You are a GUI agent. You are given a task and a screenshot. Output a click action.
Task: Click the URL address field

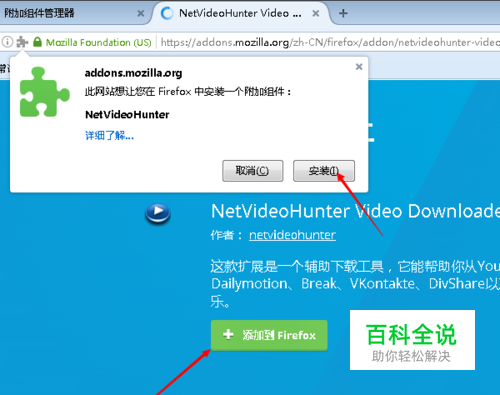point(329,42)
